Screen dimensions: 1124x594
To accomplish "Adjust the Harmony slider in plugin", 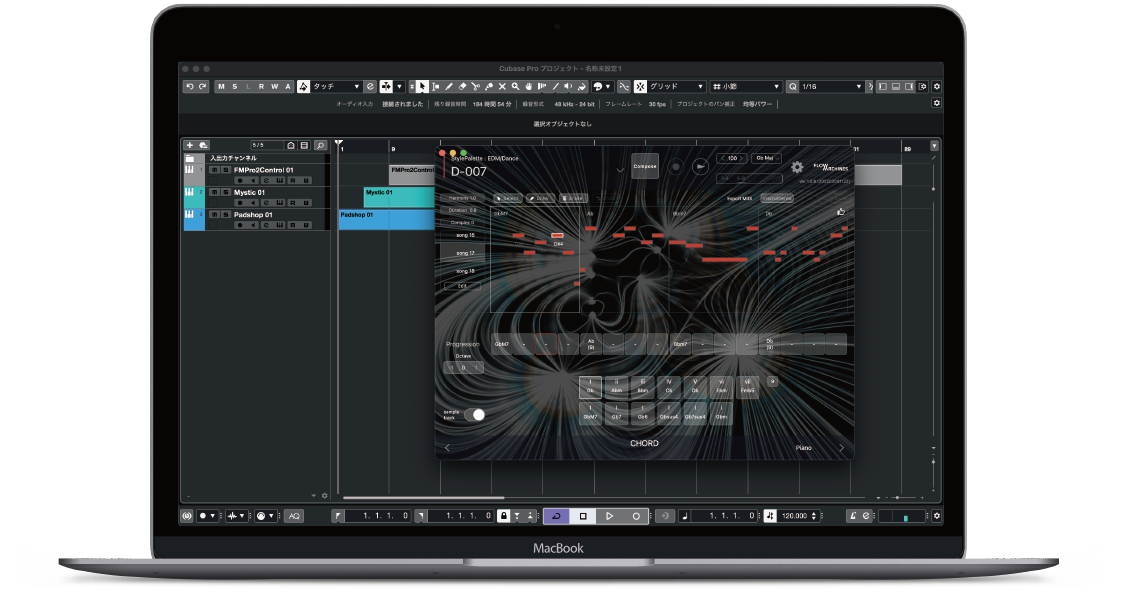I will [463, 198].
